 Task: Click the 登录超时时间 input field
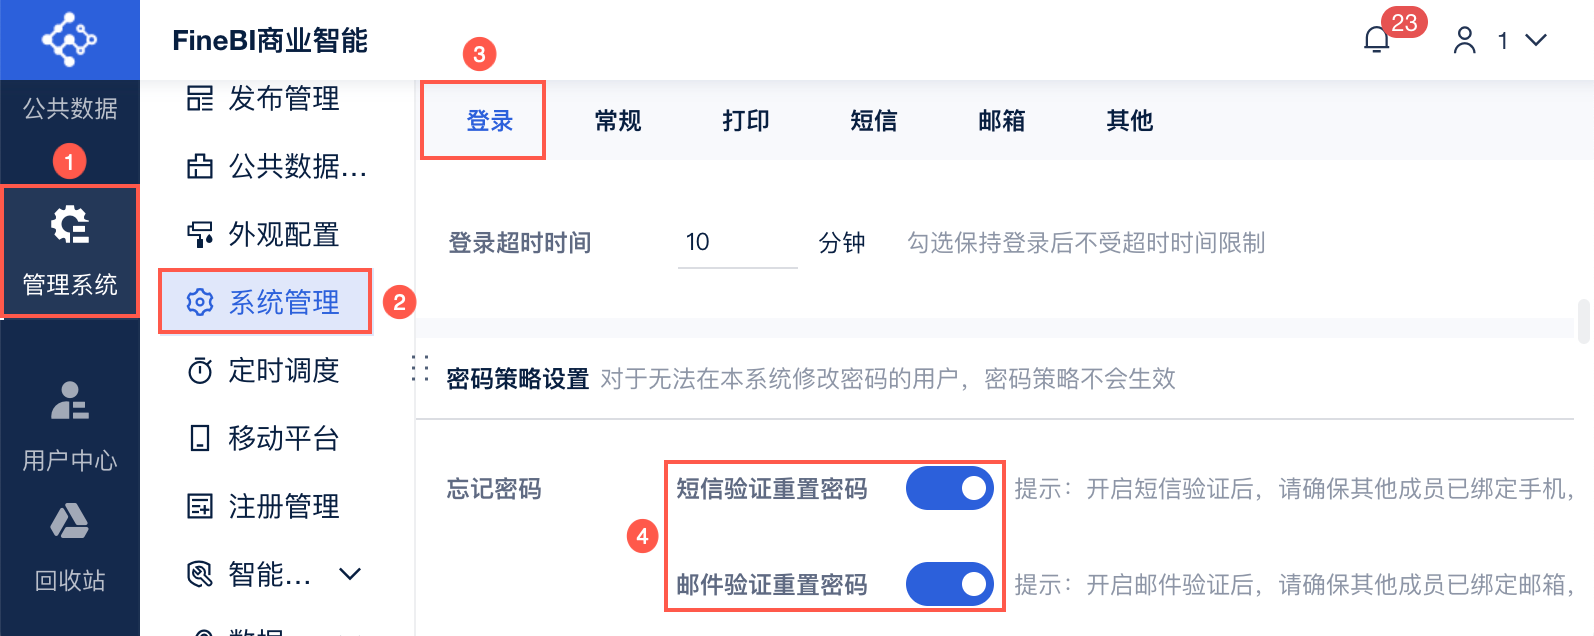(737, 242)
